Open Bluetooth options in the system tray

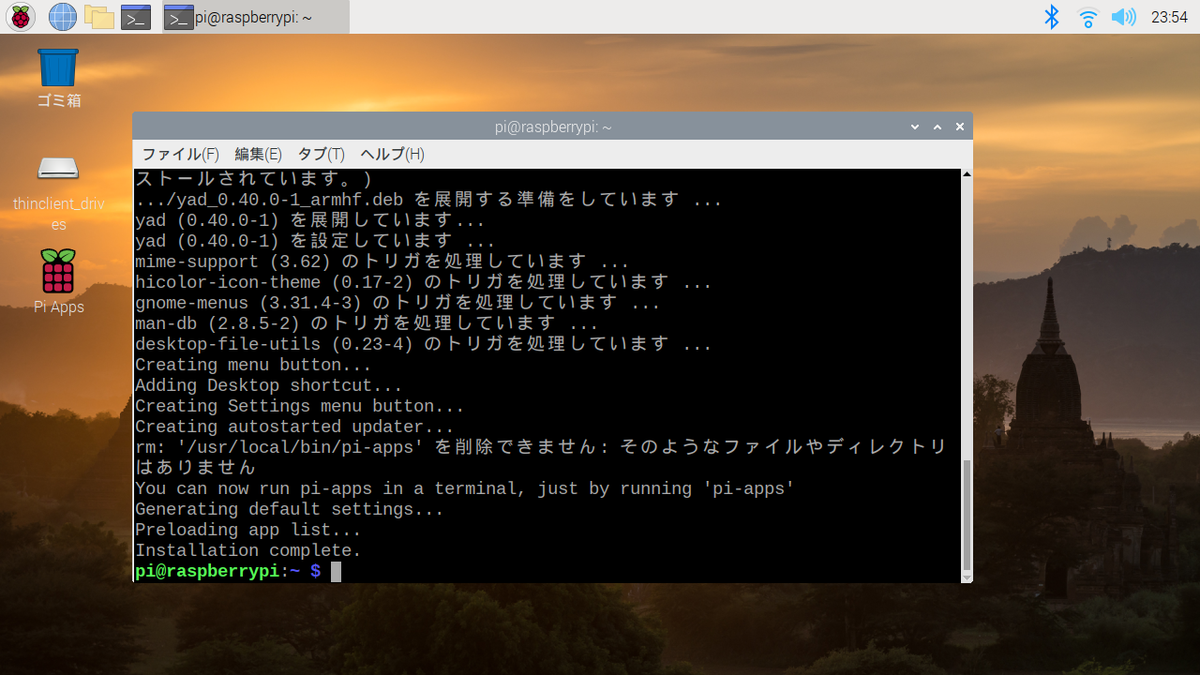point(1052,16)
